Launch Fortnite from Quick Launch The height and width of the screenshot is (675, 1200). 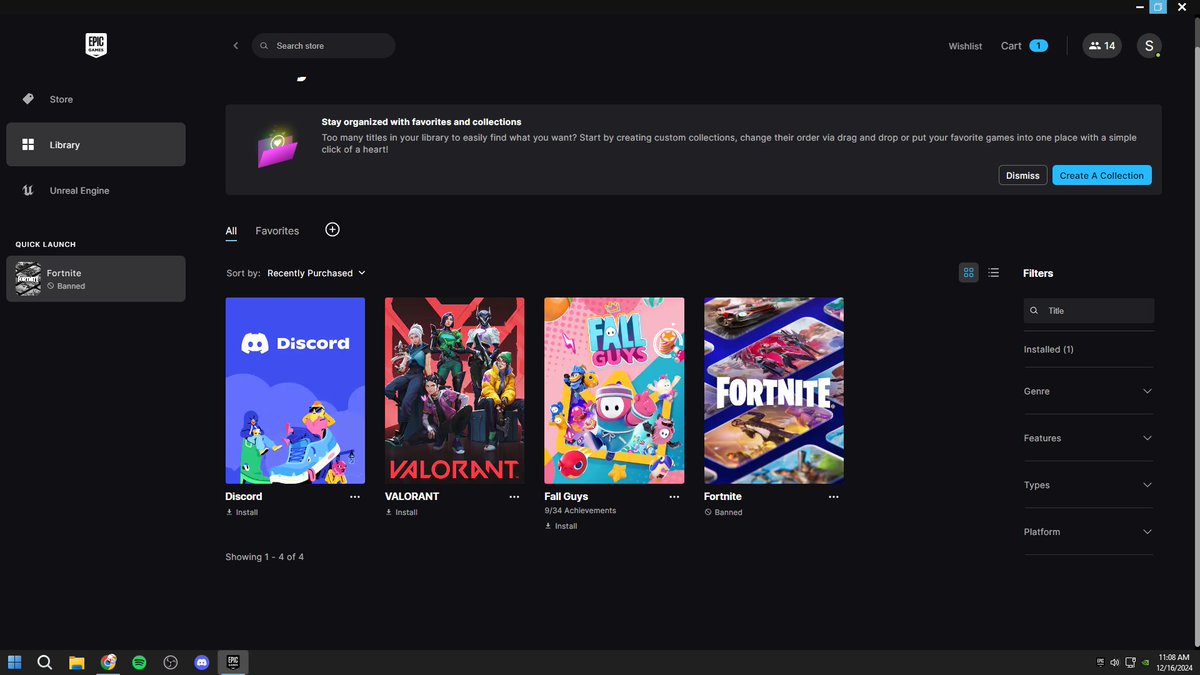point(96,279)
